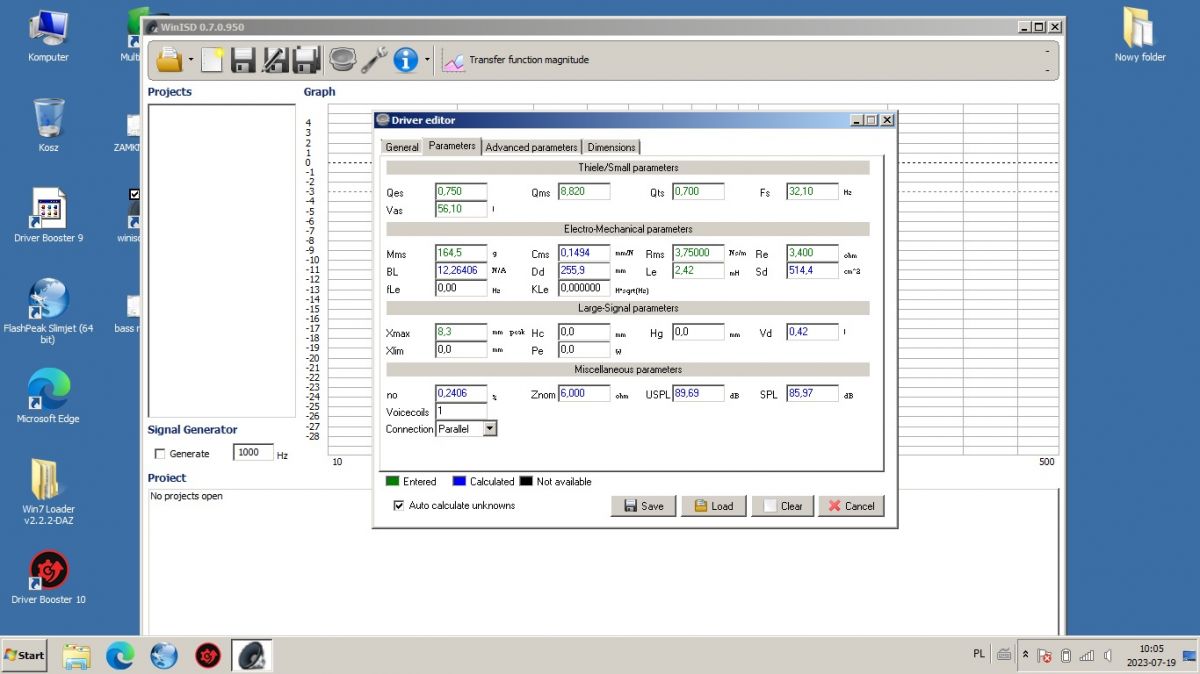1200x674 pixels.
Task: Click the green Entered legend swatch
Action: pos(393,482)
